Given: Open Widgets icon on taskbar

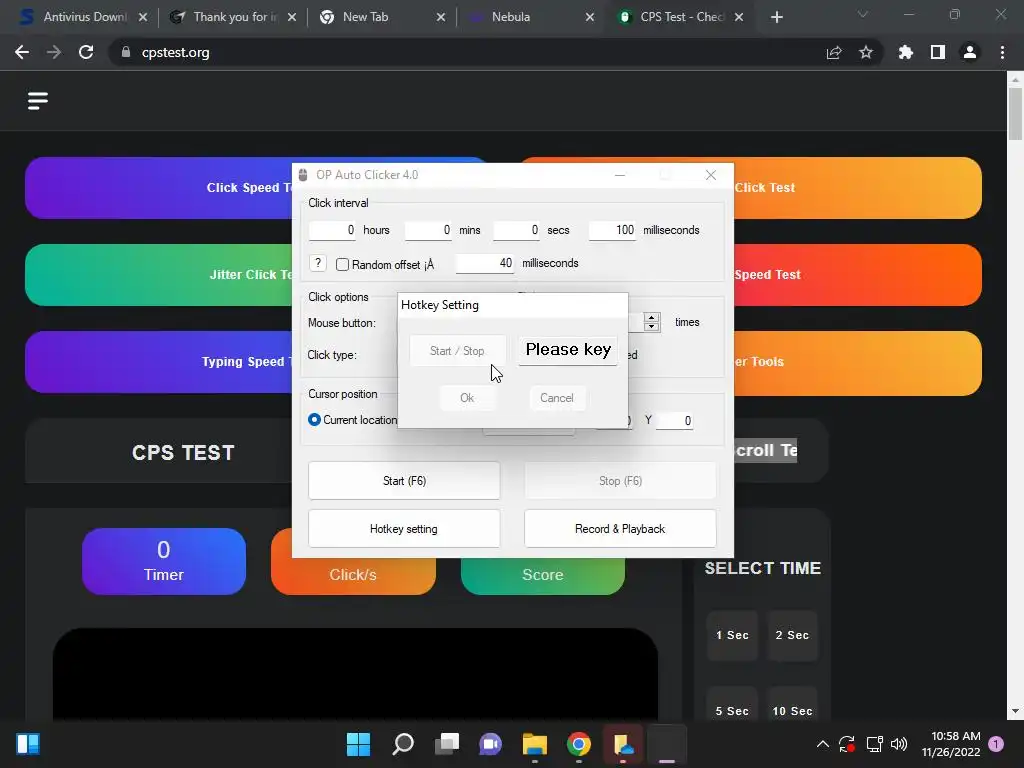Looking at the screenshot, I should [x=28, y=744].
